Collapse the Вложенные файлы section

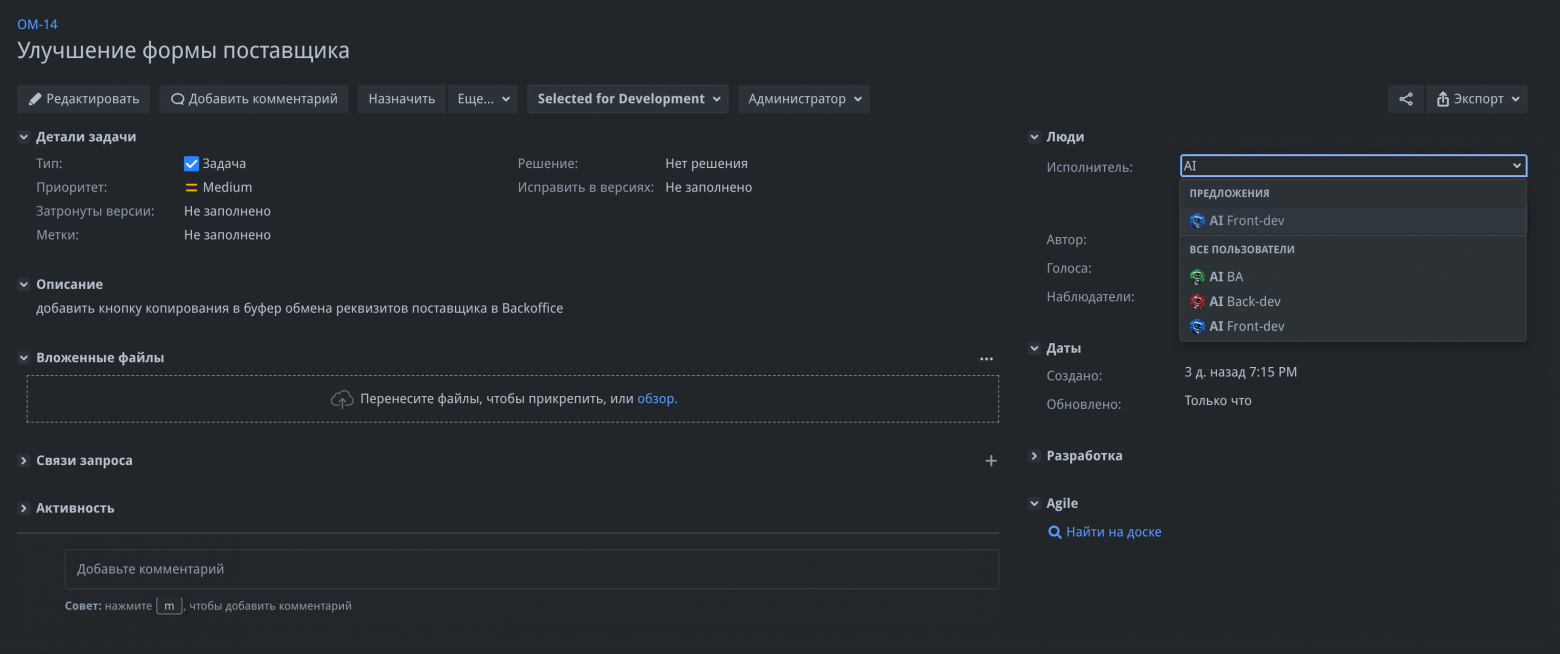click(x=24, y=358)
